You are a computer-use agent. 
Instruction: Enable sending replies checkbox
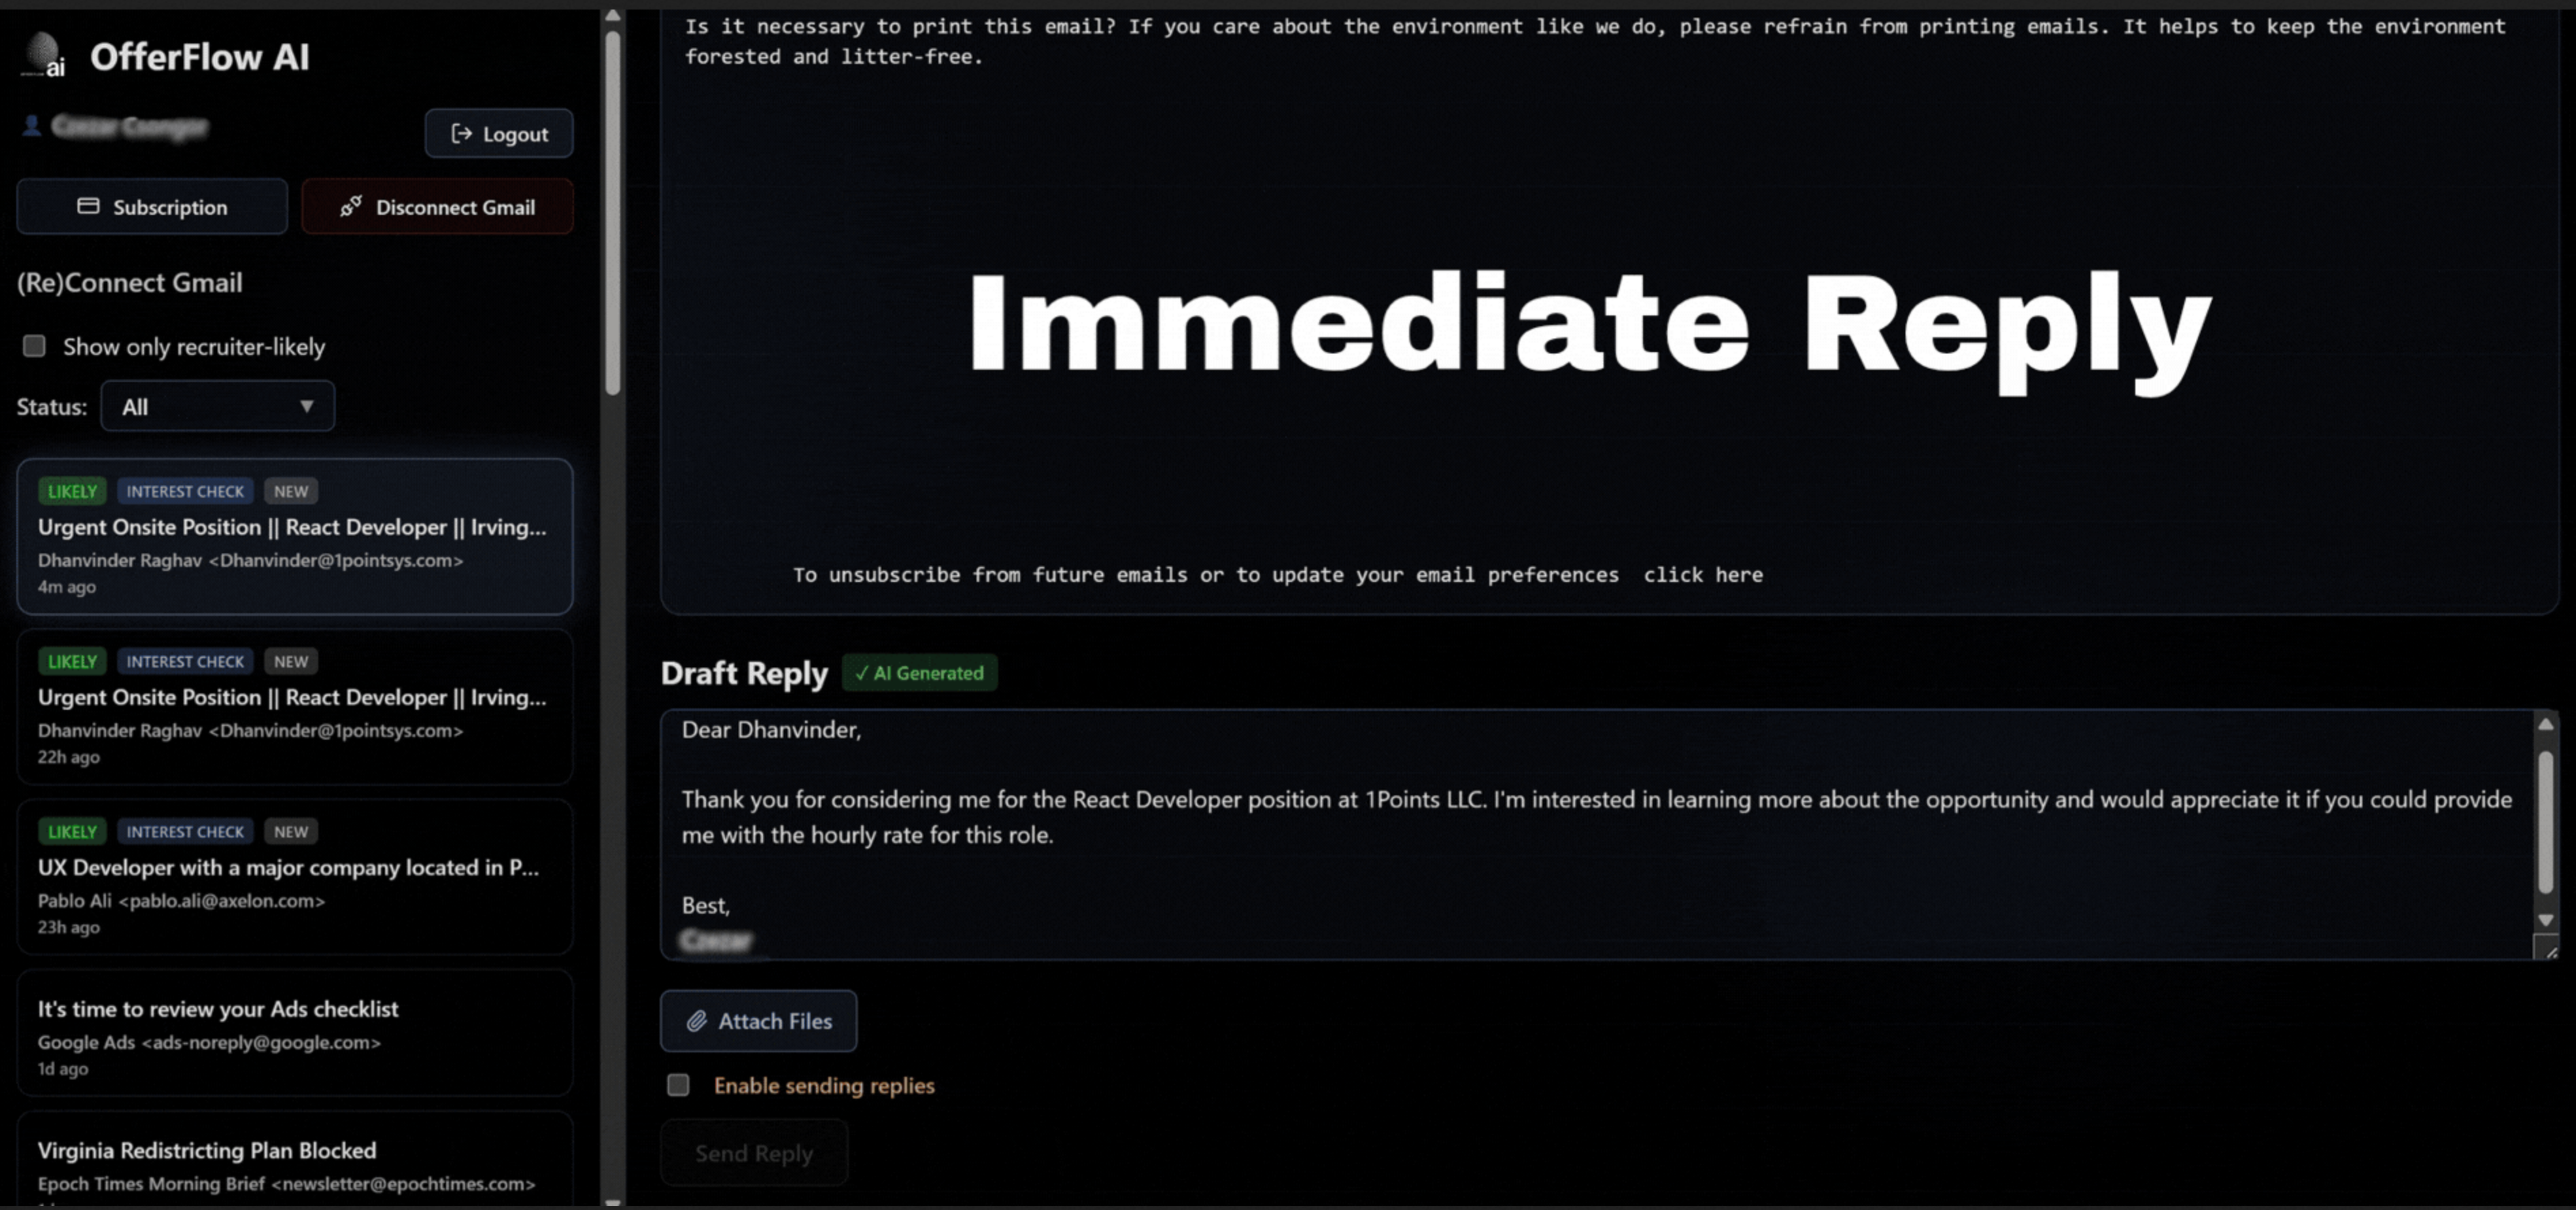tap(678, 1085)
